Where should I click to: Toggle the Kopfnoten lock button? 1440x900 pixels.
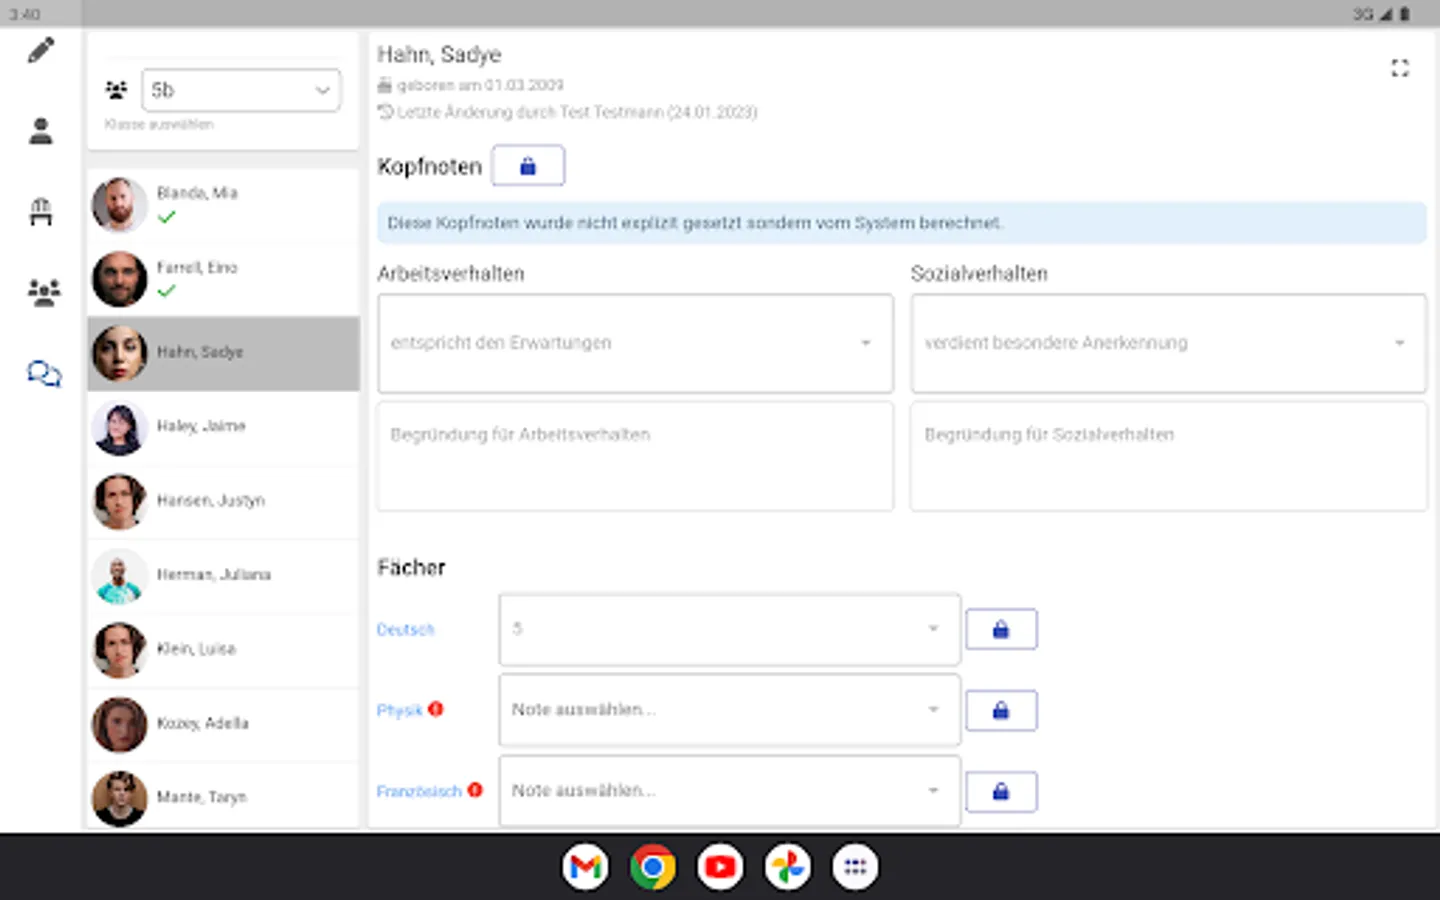click(528, 166)
